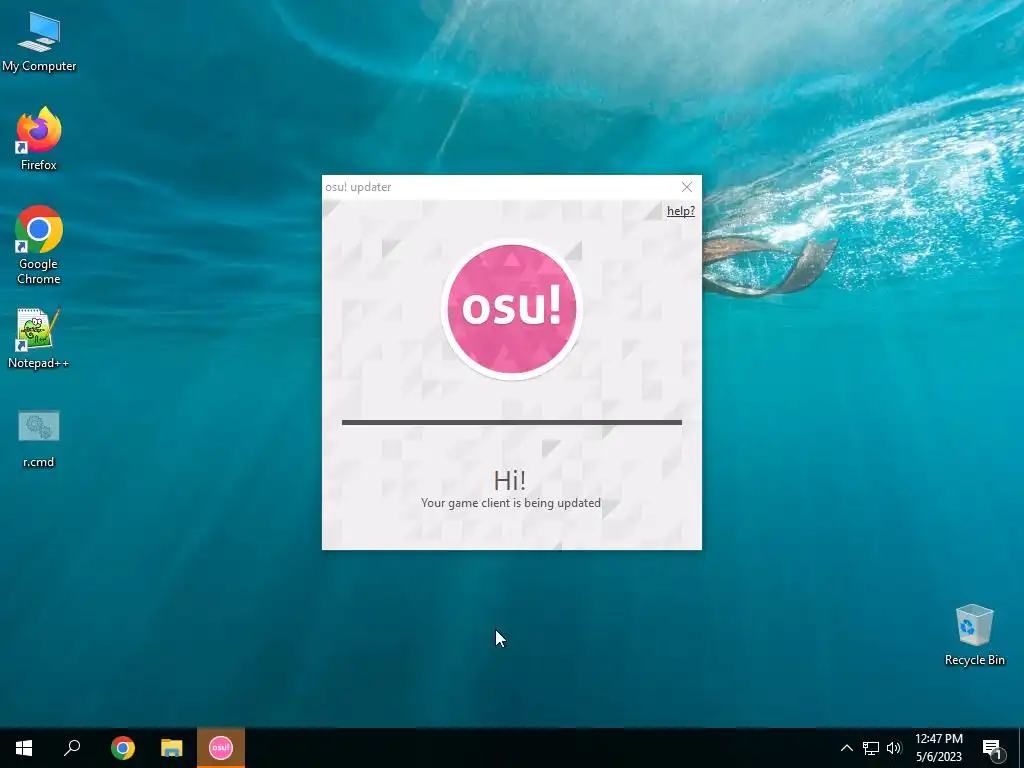Show hidden system tray icons
Viewport: 1024px width, 768px height.
846,748
